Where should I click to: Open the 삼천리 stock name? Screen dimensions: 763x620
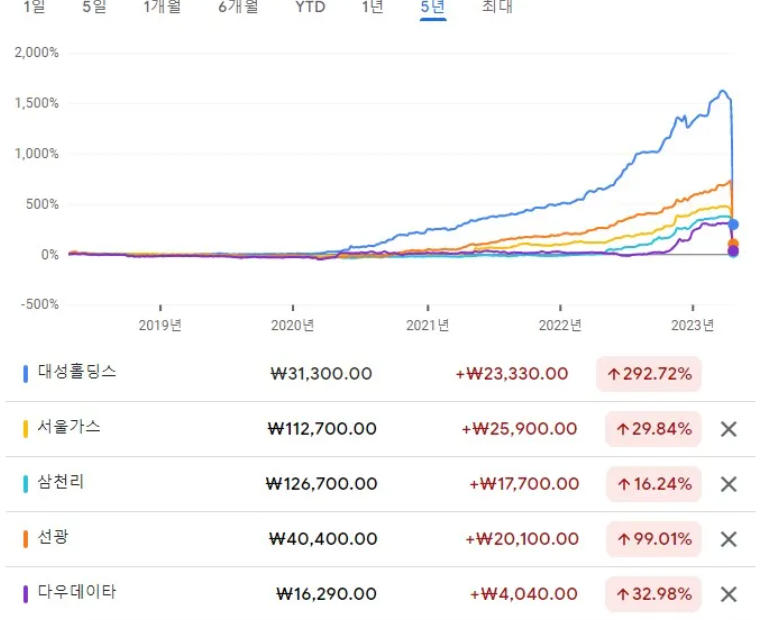pos(61,482)
